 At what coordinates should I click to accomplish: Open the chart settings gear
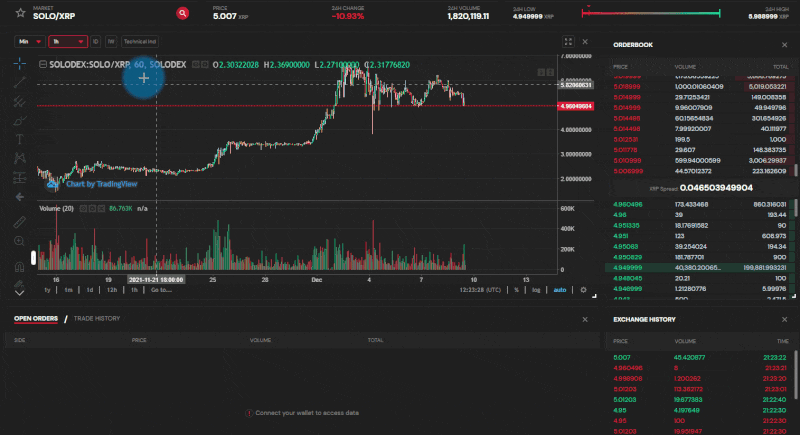coord(583,290)
